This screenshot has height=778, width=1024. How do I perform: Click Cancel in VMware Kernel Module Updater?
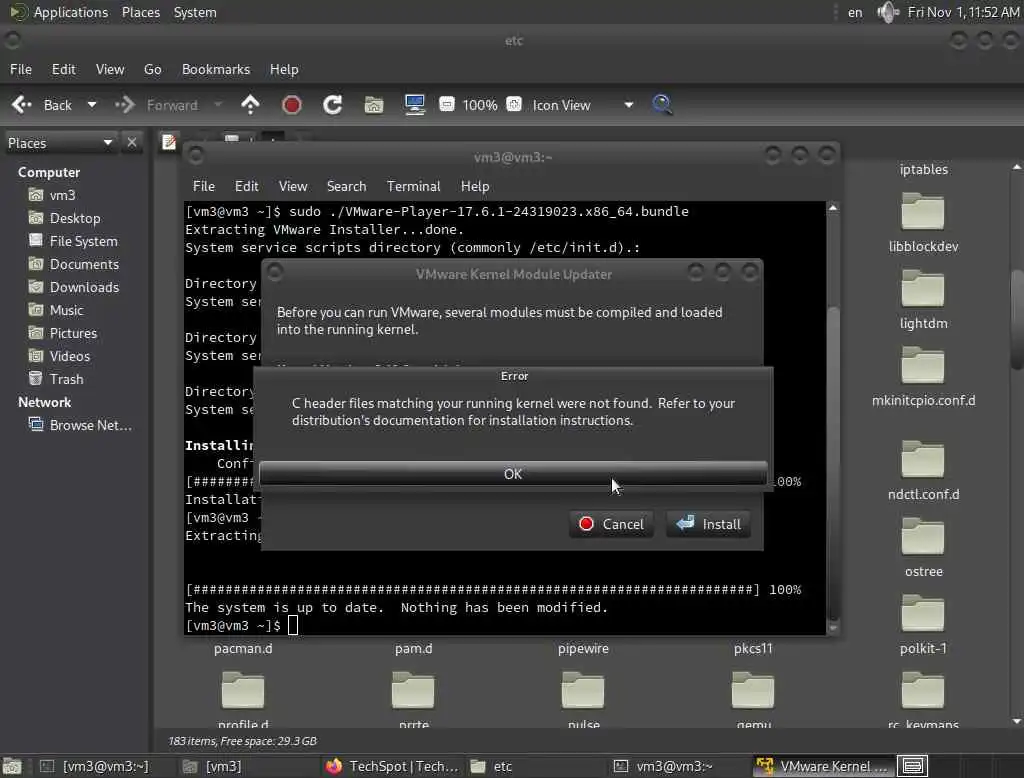point(611,524)
